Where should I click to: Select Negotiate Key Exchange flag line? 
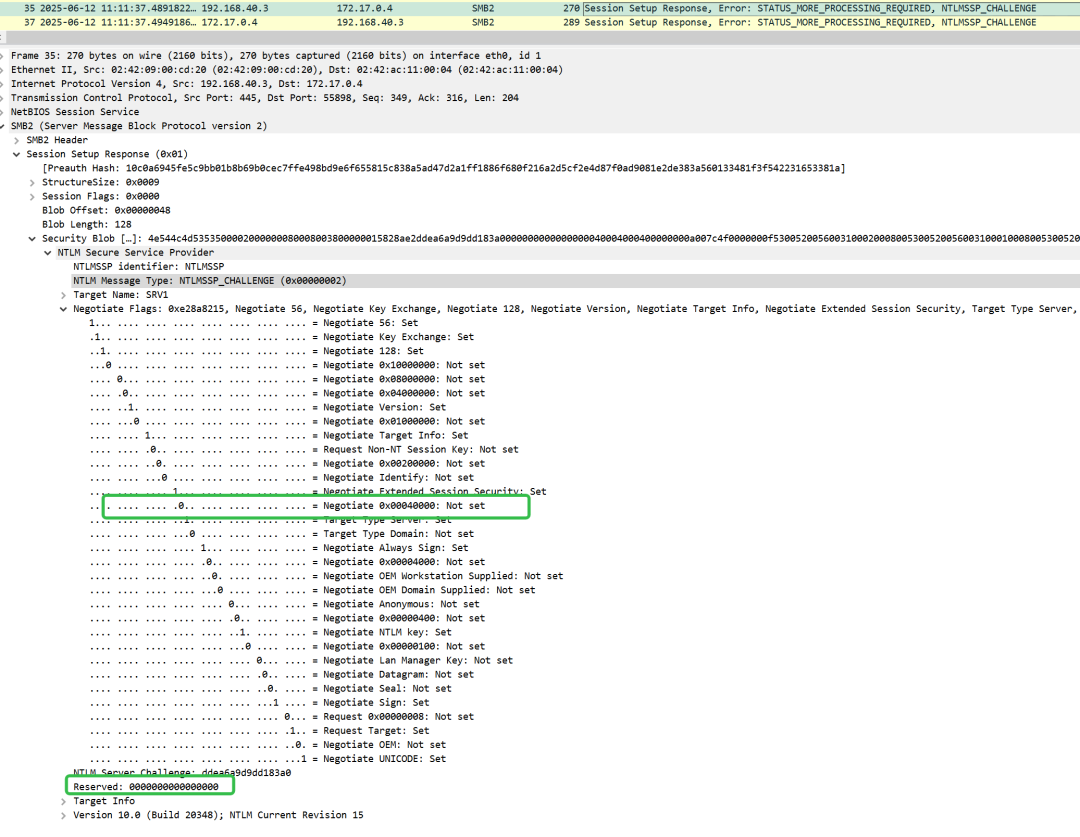point(282,337)
